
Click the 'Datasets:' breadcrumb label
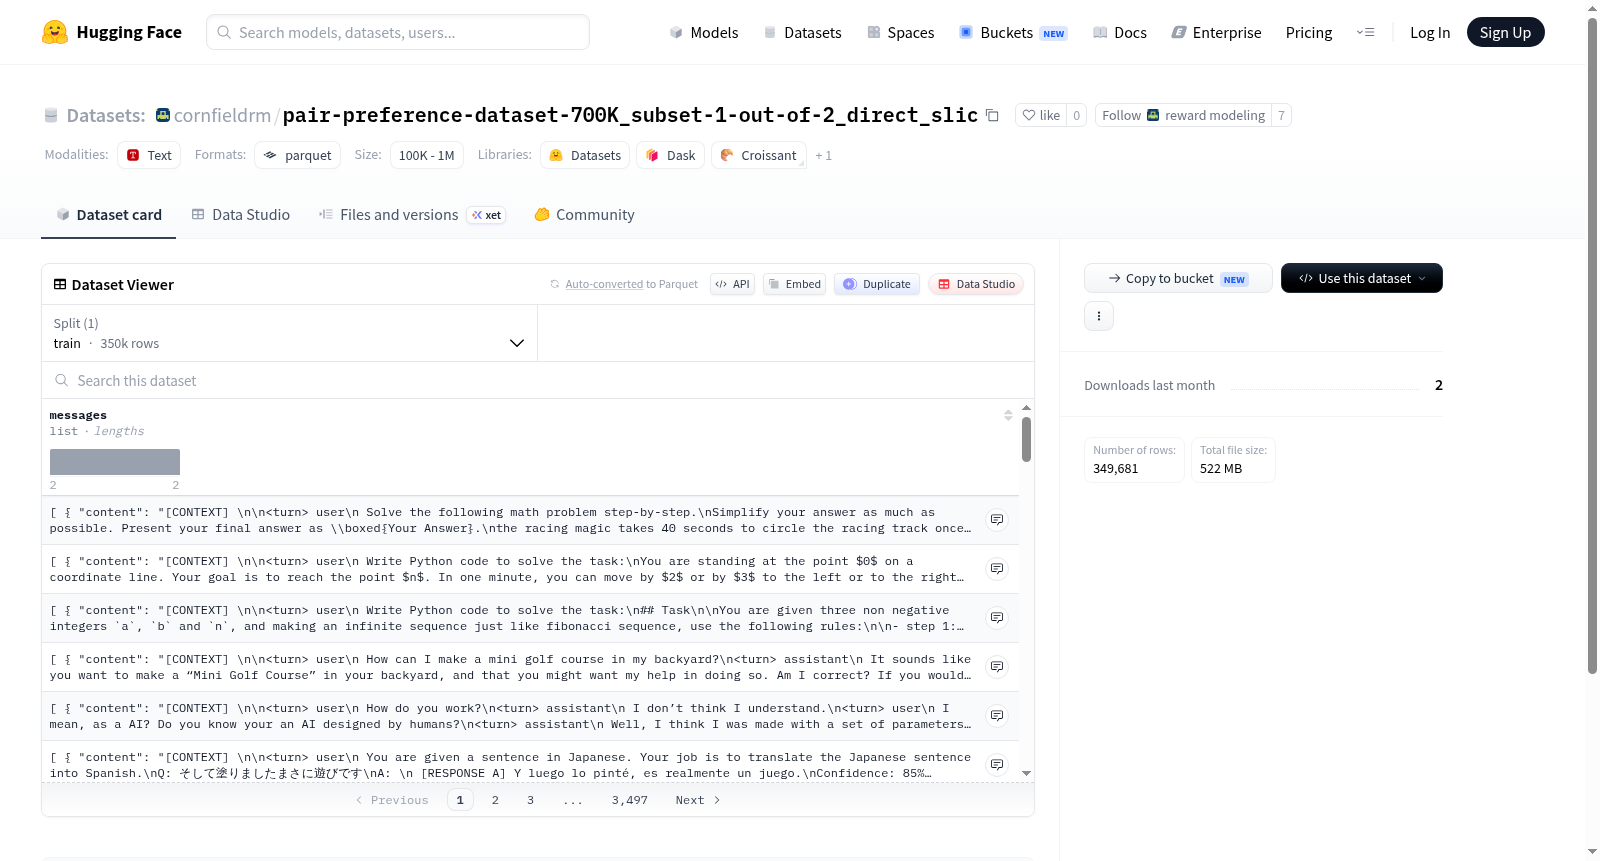(106, 115)
